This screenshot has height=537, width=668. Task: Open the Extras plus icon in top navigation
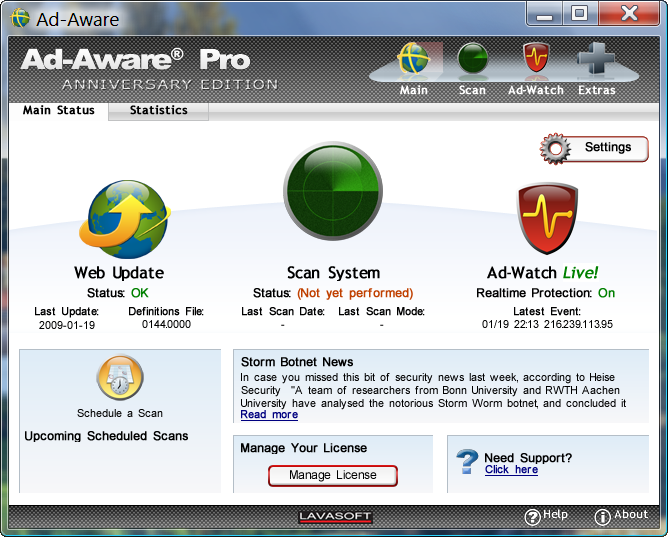[596, 58]
